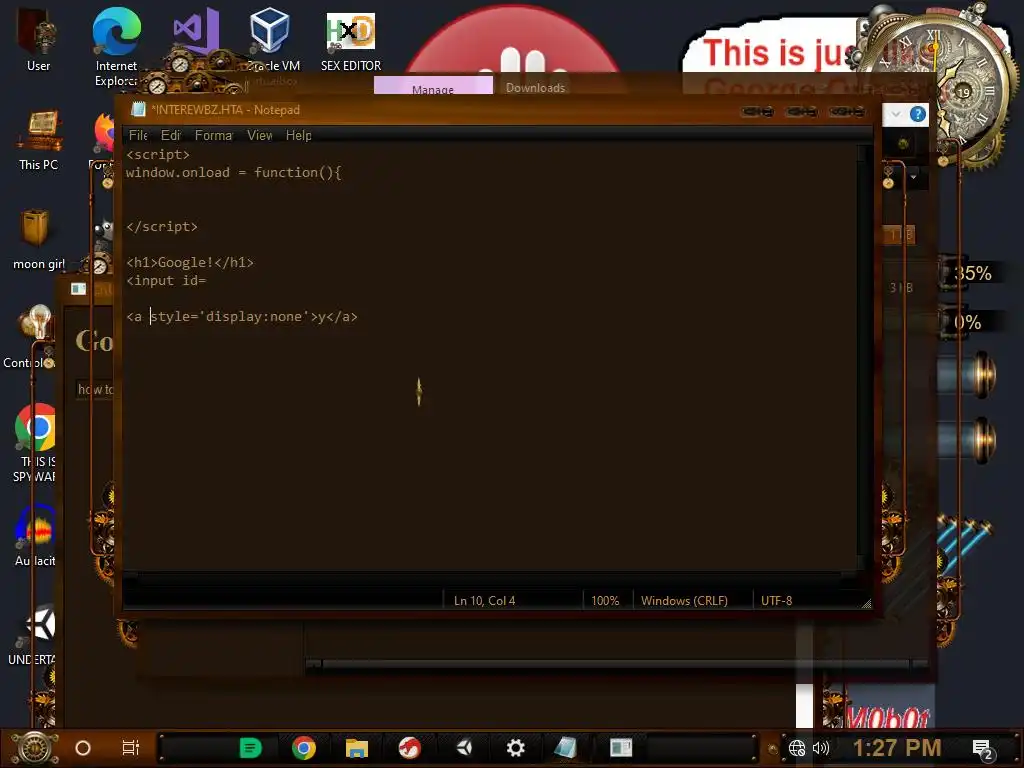Open the File menu in Notepad
Screen dimensions: 1024x768
click(138, 135)
